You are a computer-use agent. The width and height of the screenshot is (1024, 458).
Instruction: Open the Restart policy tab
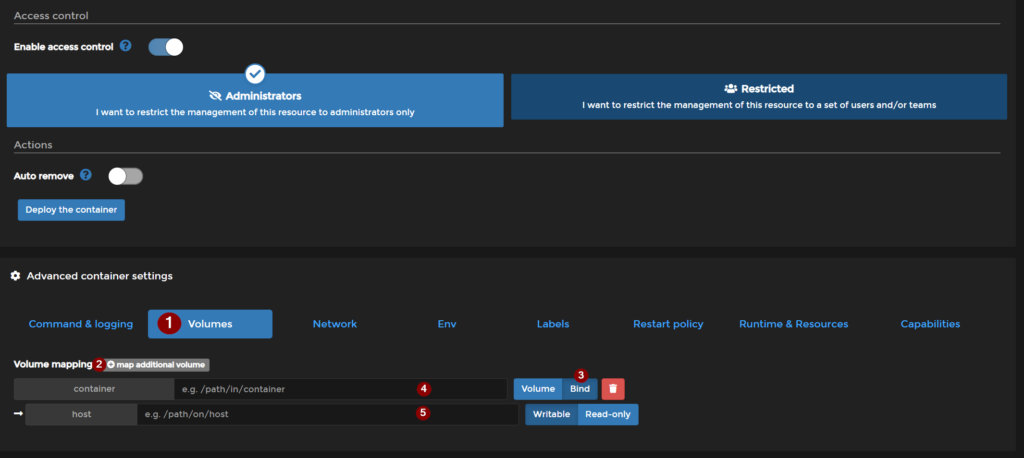(x=667, y=324)
